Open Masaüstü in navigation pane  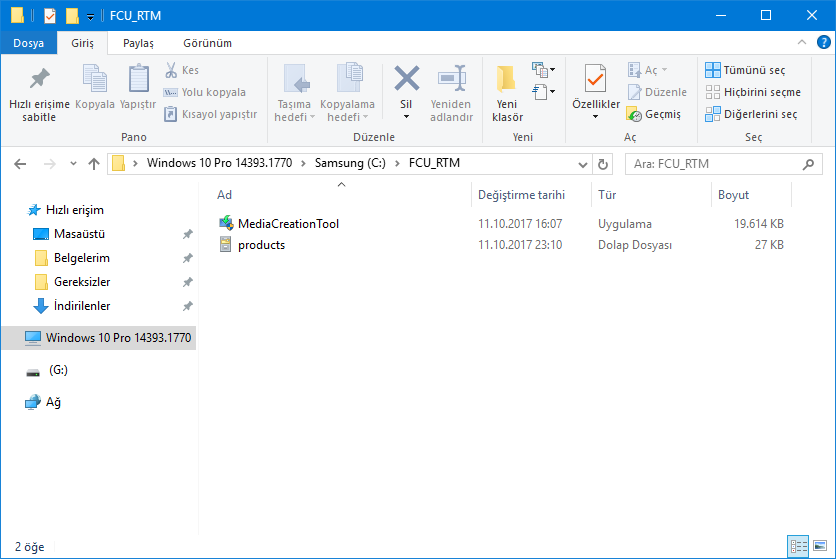coord(79,234)
